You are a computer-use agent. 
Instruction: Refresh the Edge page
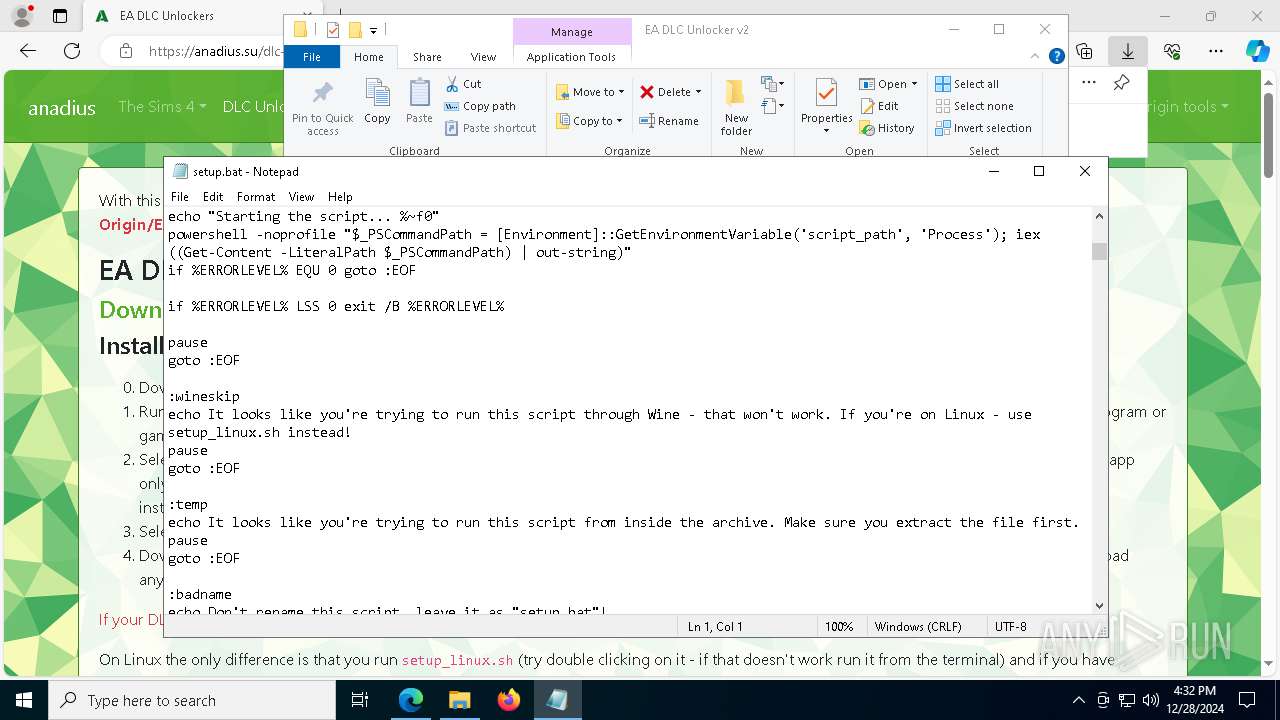pyautogui.click(x=72, y=50)
